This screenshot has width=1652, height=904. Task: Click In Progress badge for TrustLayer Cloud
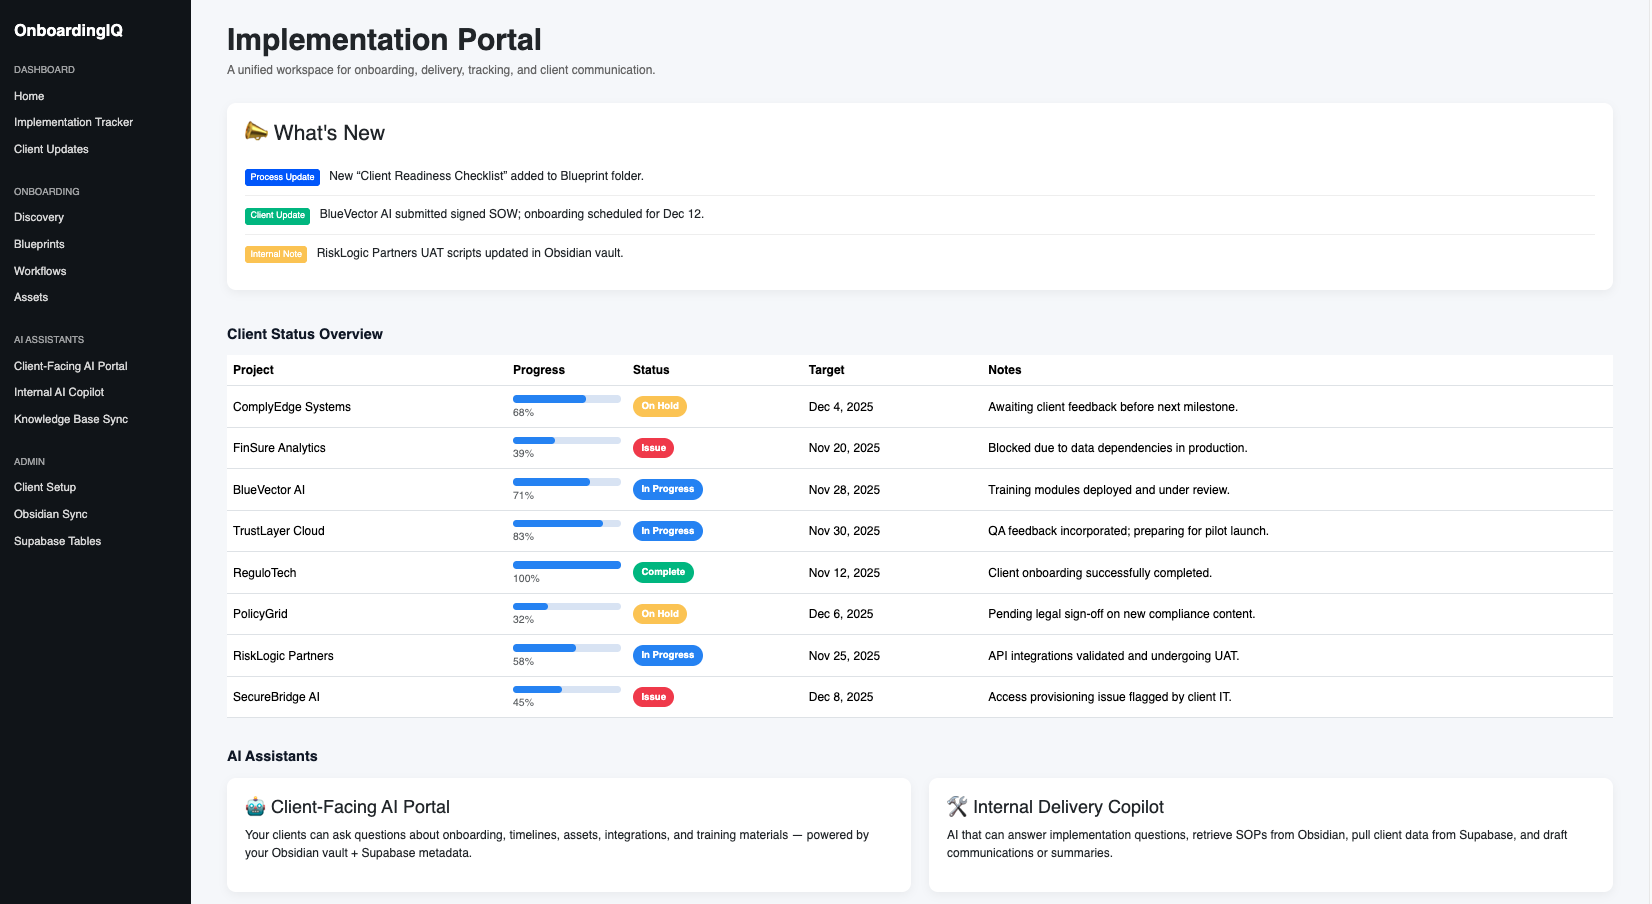tap(667, 531)
